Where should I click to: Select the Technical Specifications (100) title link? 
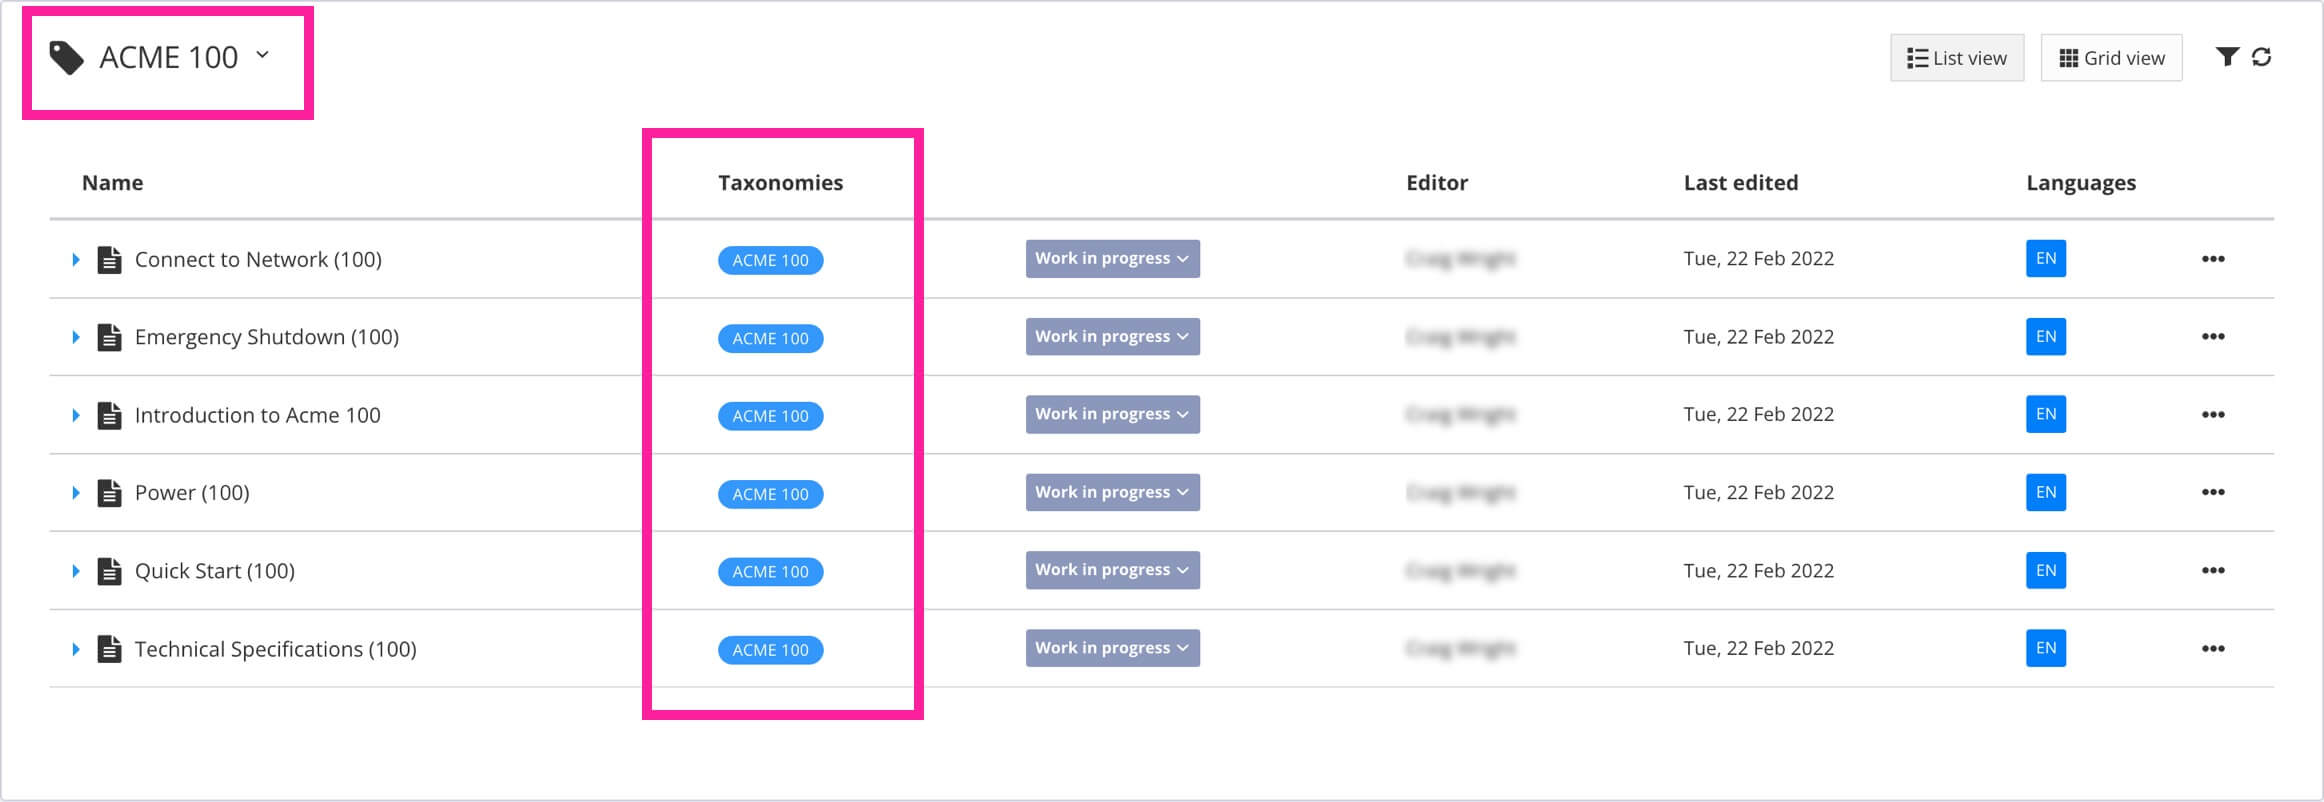click(277, 648)
